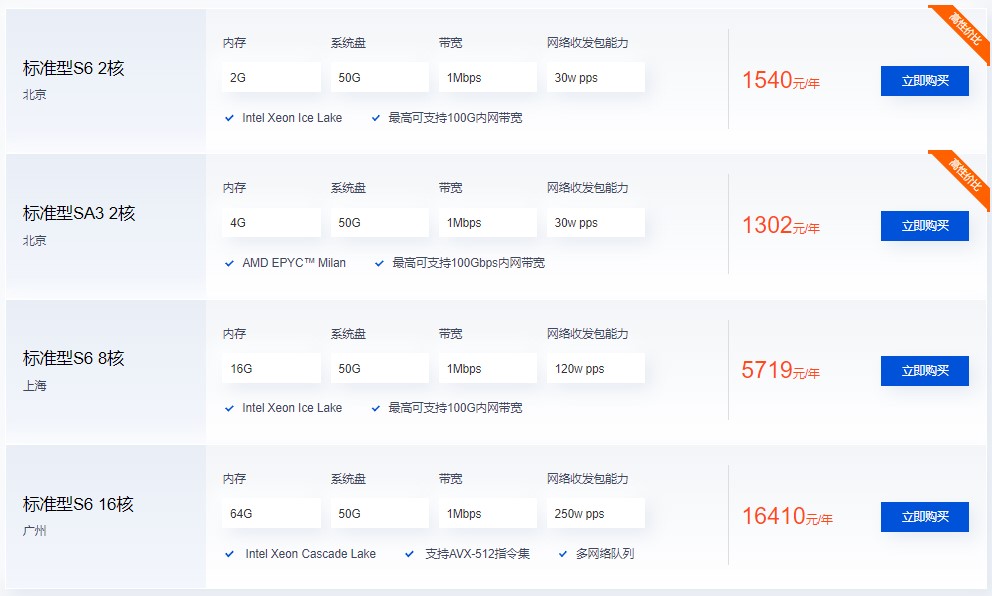Click 30w pps field in S6 2核 row
992x596 pixels.
(596, 77)
